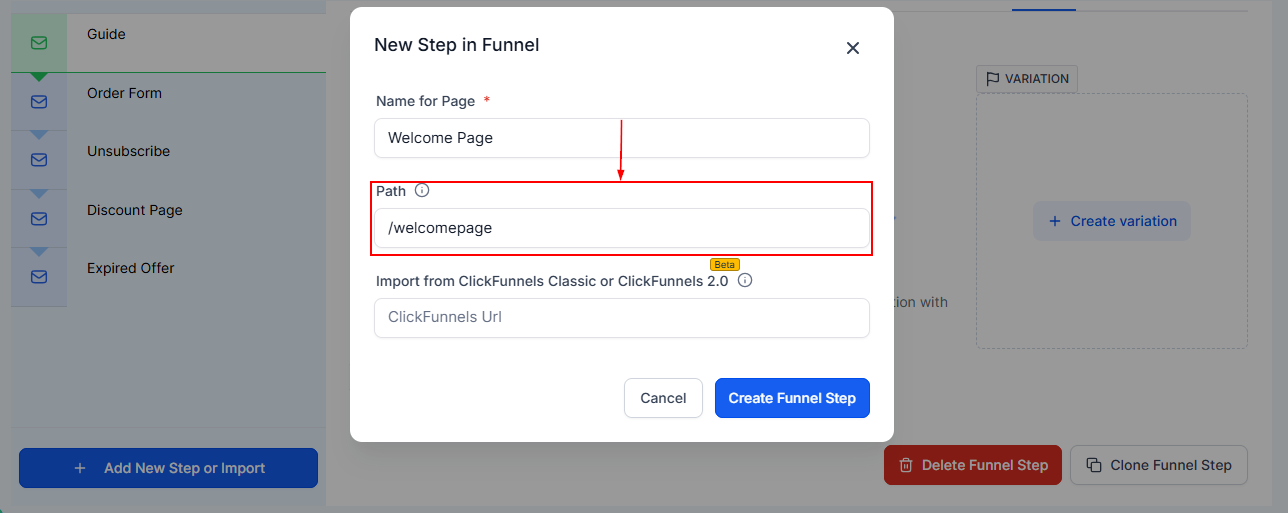Click the Create variation button
The width and height of the screenshot is (1288, 513).
[x=1112, y=221]
